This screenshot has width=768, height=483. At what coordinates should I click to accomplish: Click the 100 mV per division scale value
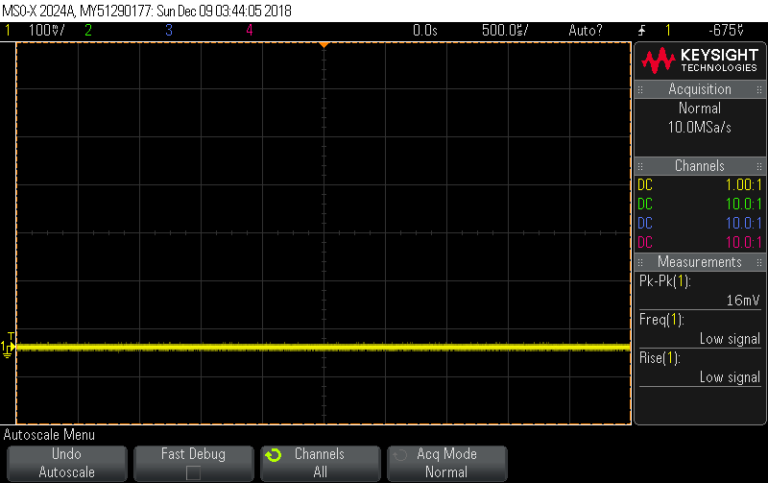coord(47,30)
